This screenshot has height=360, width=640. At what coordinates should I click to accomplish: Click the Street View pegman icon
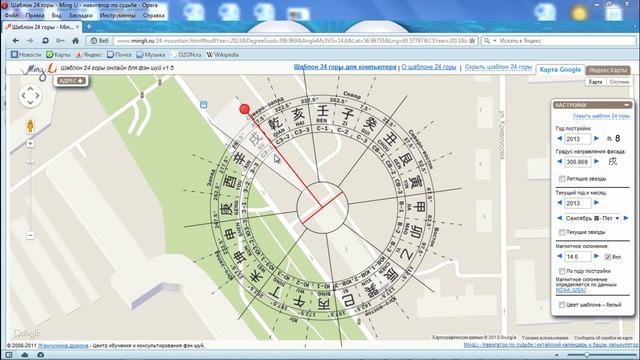[30, 126]
